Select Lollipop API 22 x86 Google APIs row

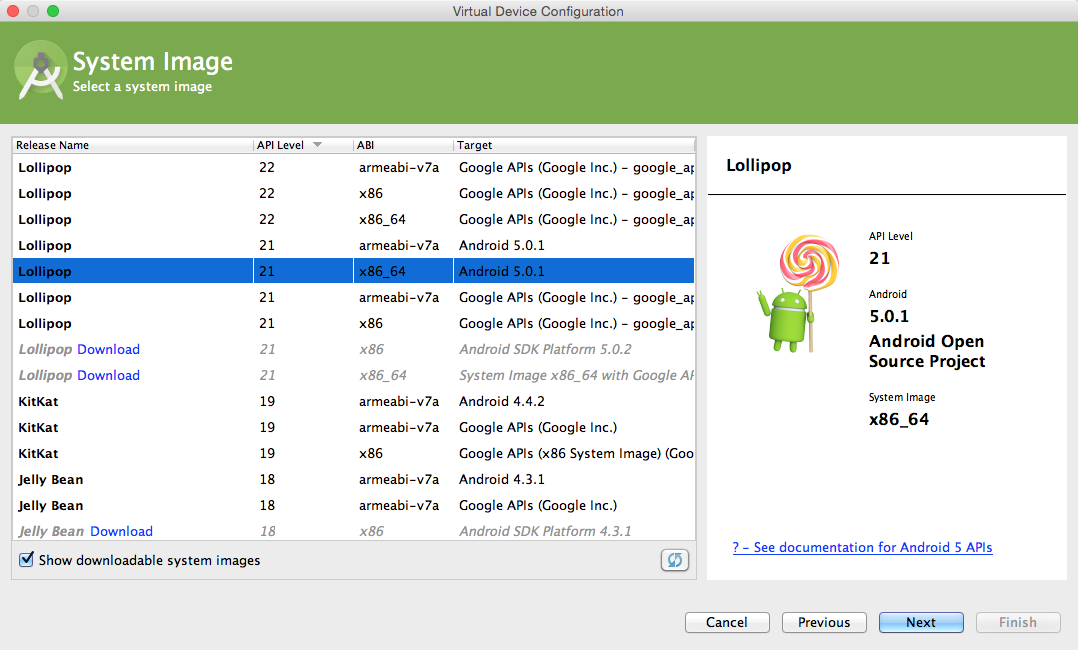353,193
